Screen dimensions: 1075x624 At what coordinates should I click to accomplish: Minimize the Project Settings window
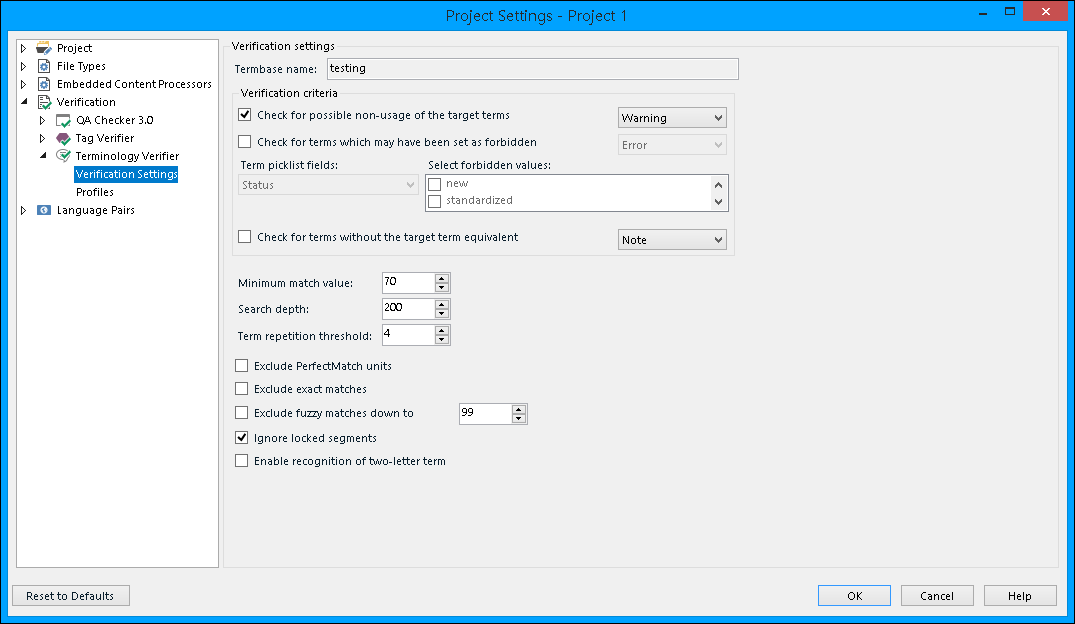point(983,12)
